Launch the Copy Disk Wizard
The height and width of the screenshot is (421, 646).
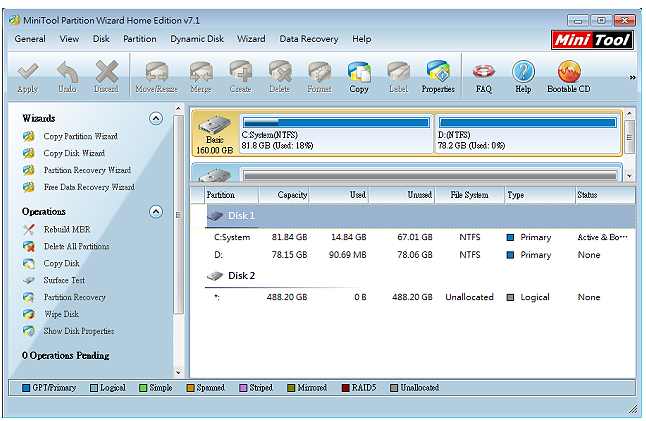point(74,153)
